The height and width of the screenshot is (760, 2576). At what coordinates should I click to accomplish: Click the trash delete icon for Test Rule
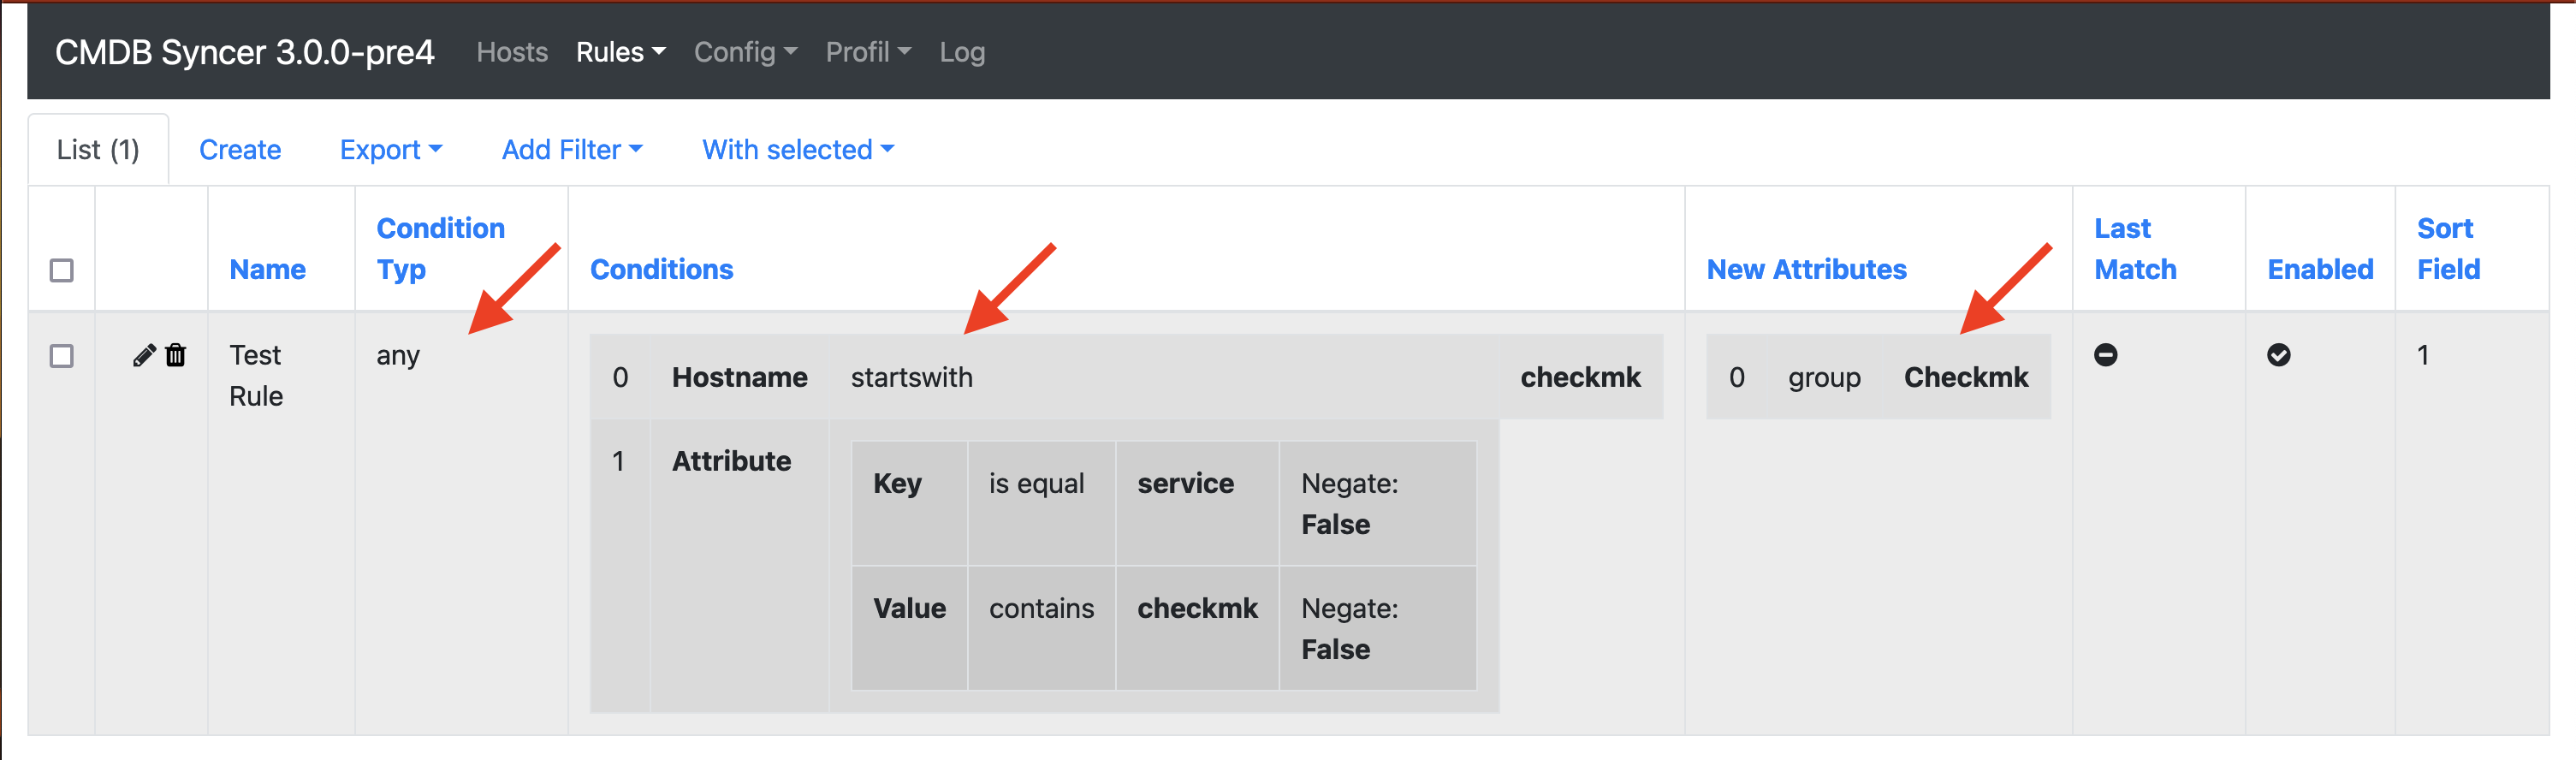click(x=176, y=355)
